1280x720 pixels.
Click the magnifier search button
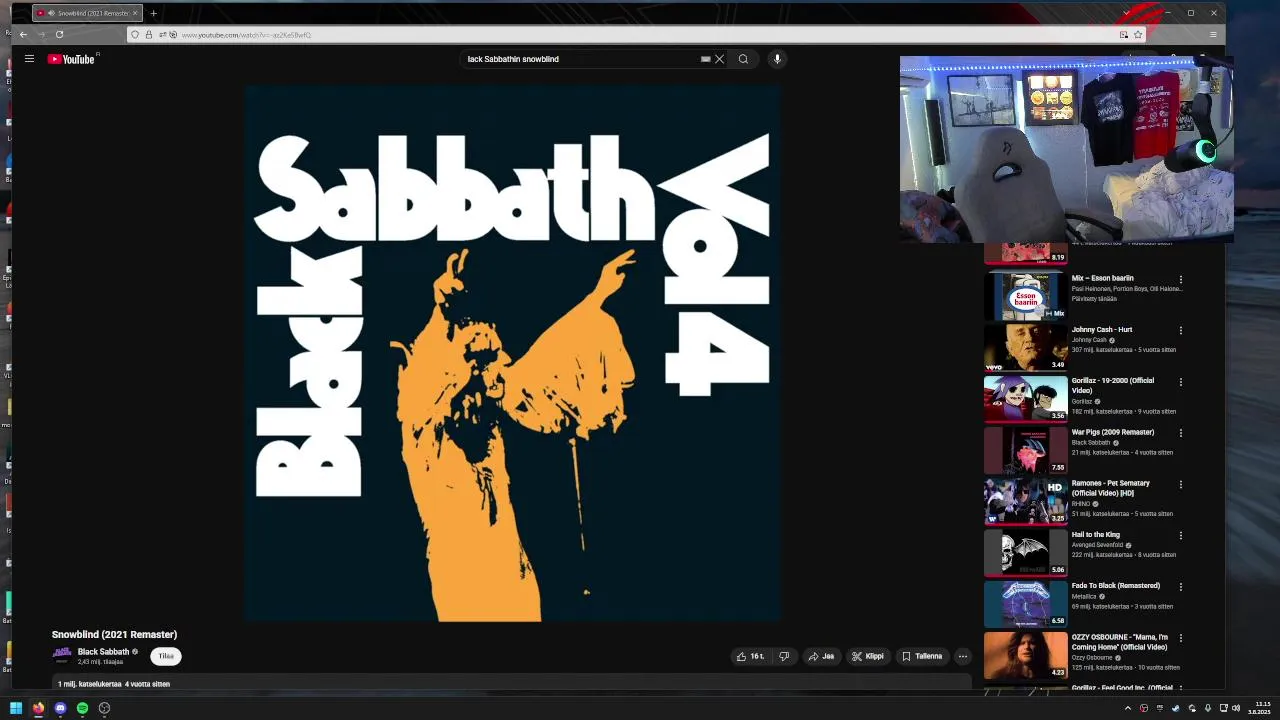pyautogui.click(x=743, y=59)
